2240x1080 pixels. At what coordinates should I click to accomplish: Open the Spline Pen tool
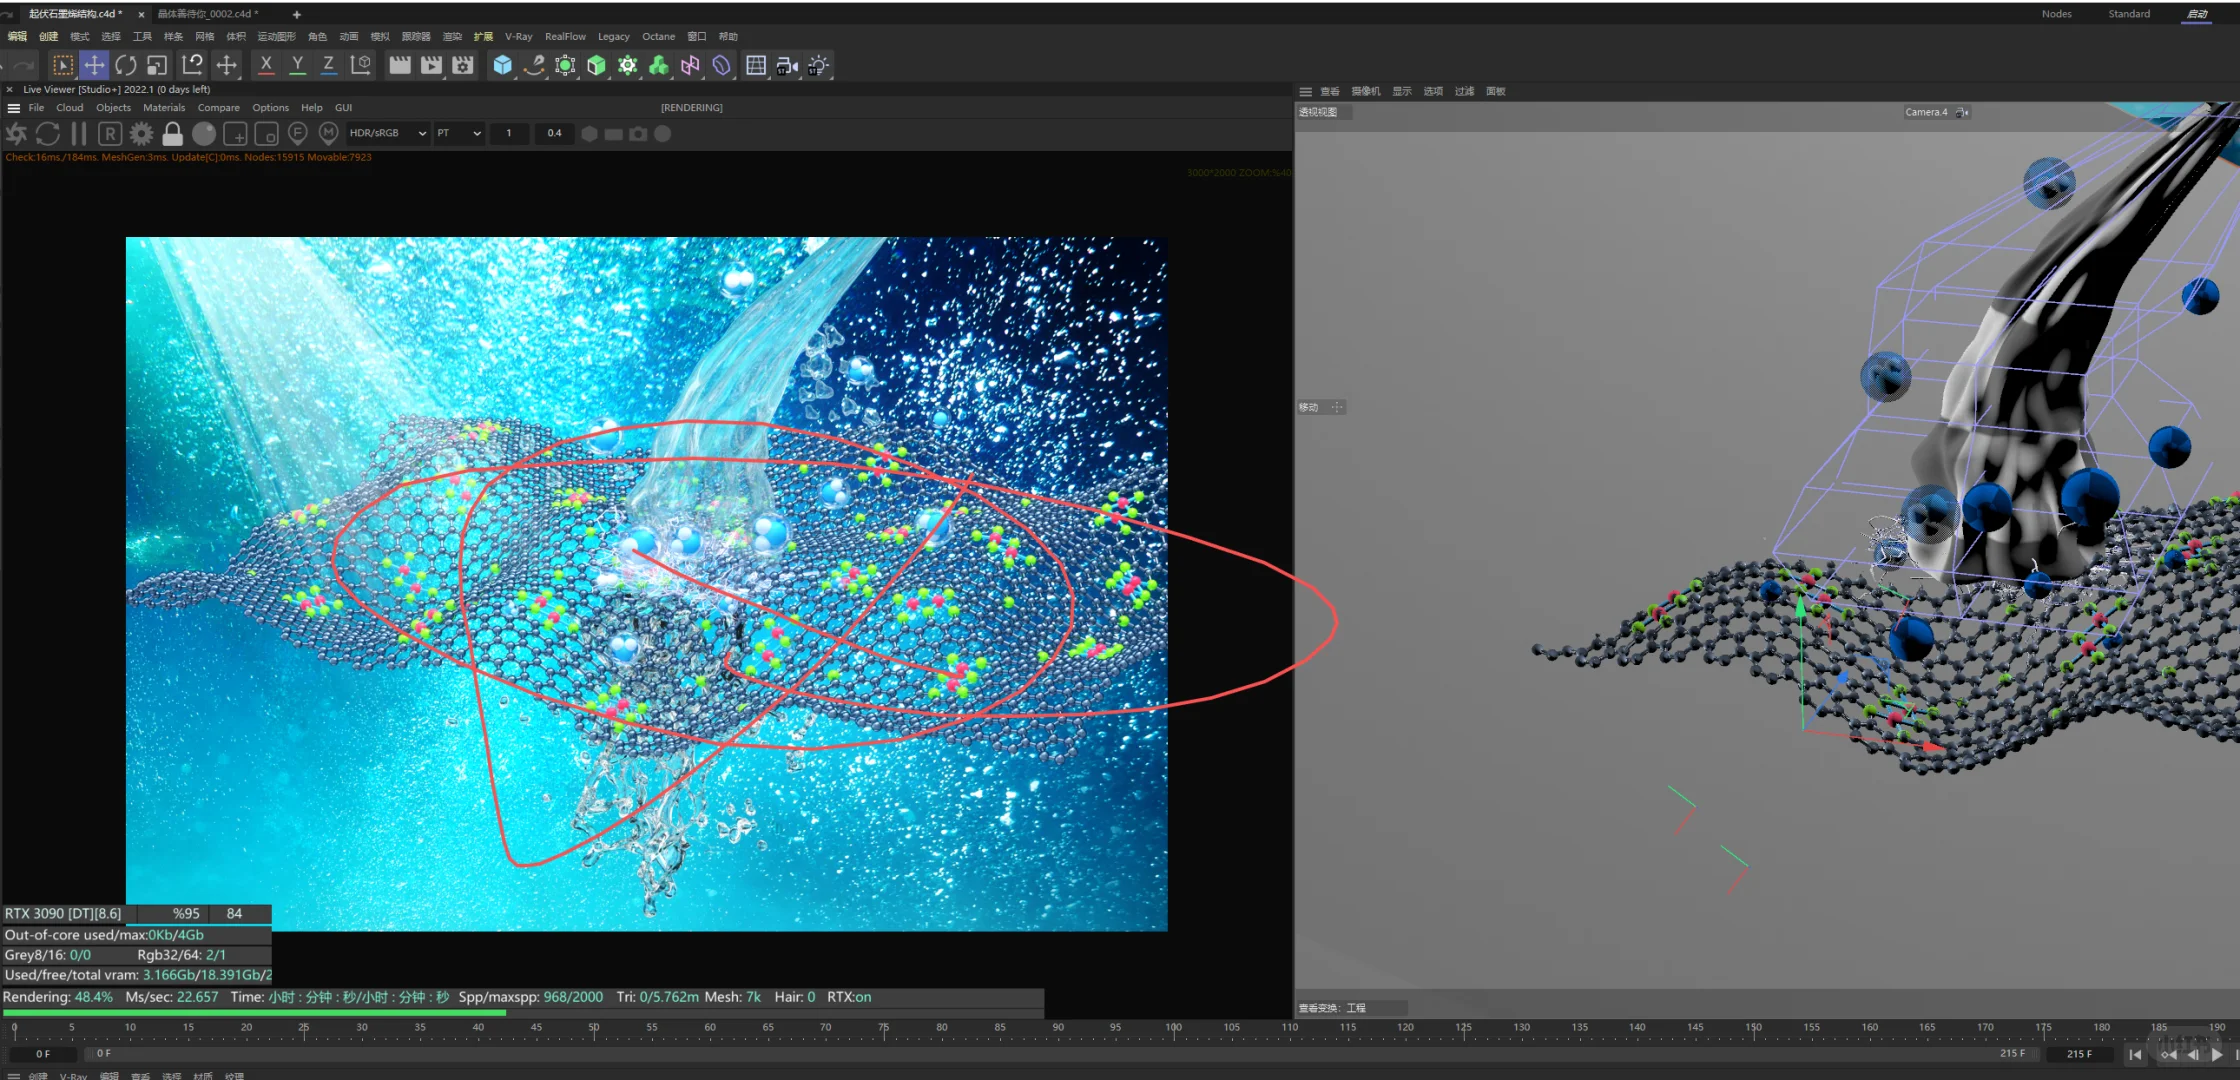coord(534,65)
